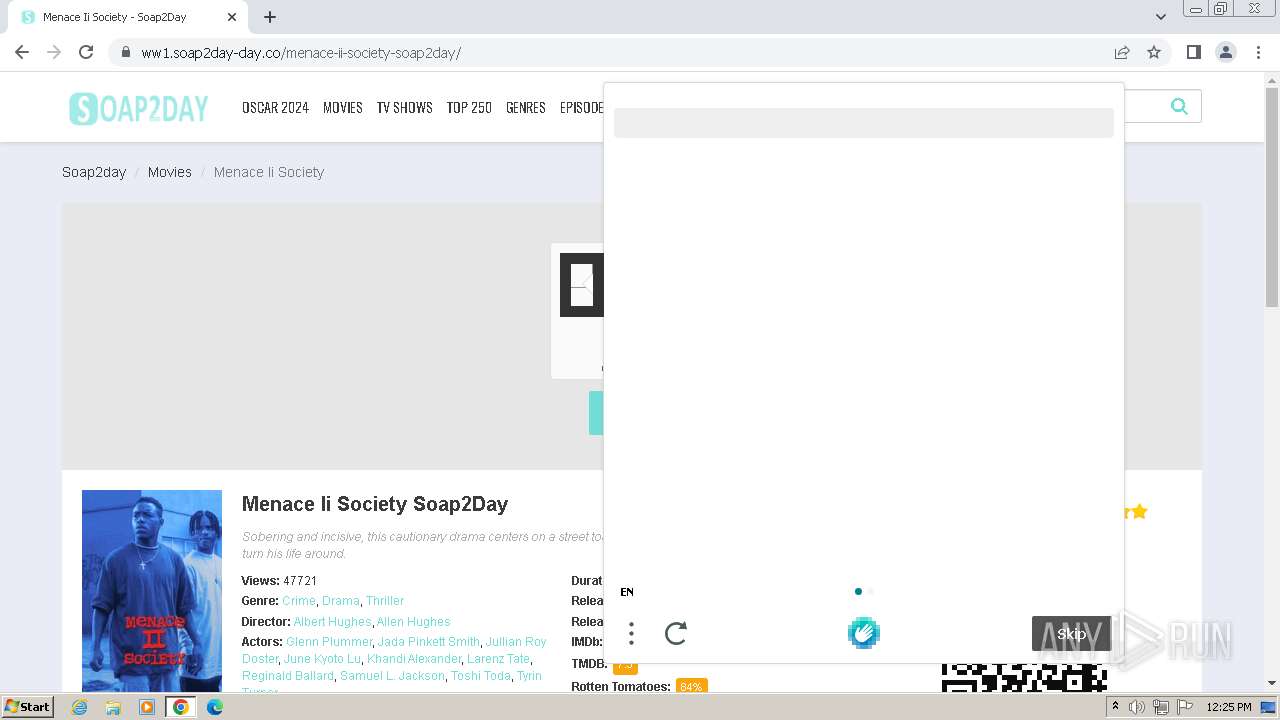This screenshot has width=1280, height=720.
Task: Click the browser back arrow
Action: [22, 52]
